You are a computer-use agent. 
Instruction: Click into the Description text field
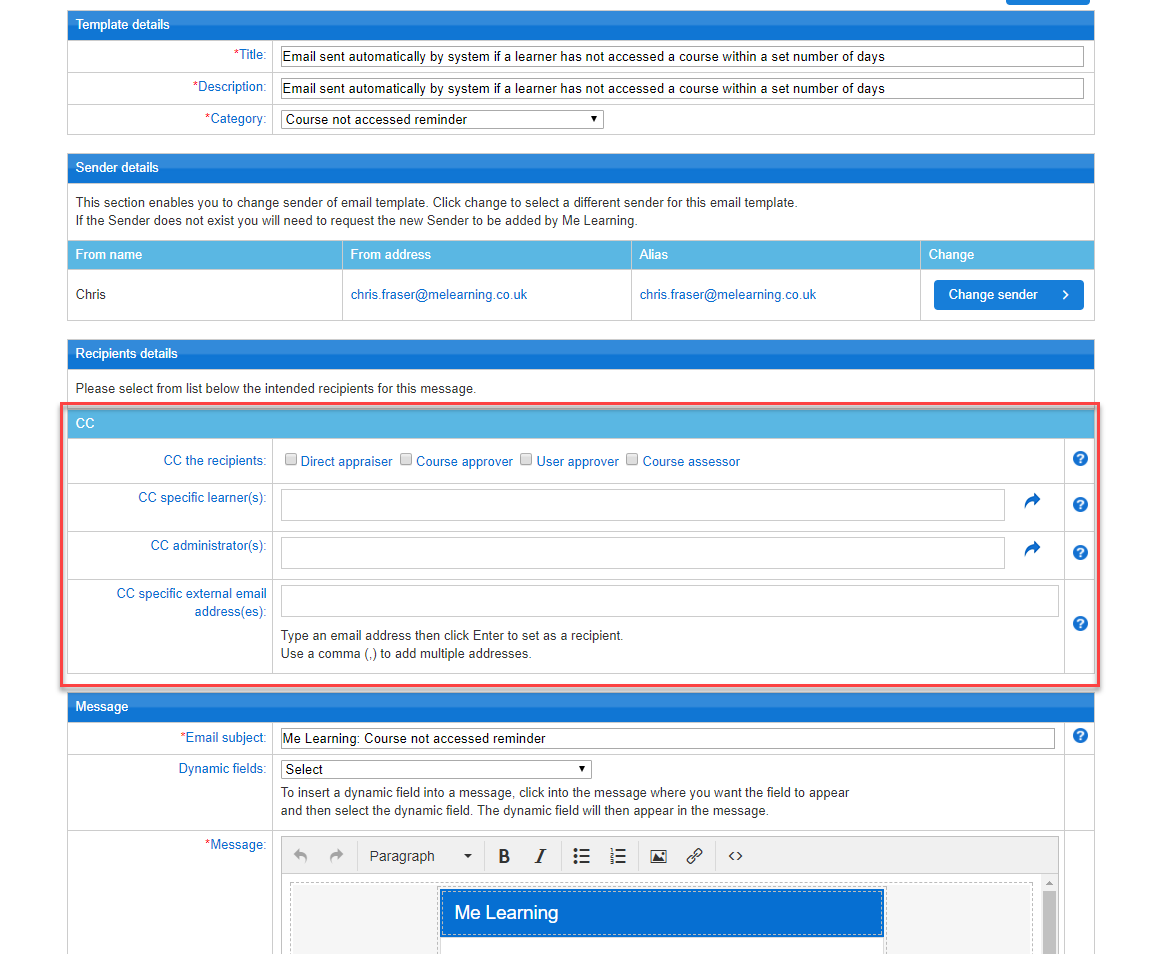682,88
